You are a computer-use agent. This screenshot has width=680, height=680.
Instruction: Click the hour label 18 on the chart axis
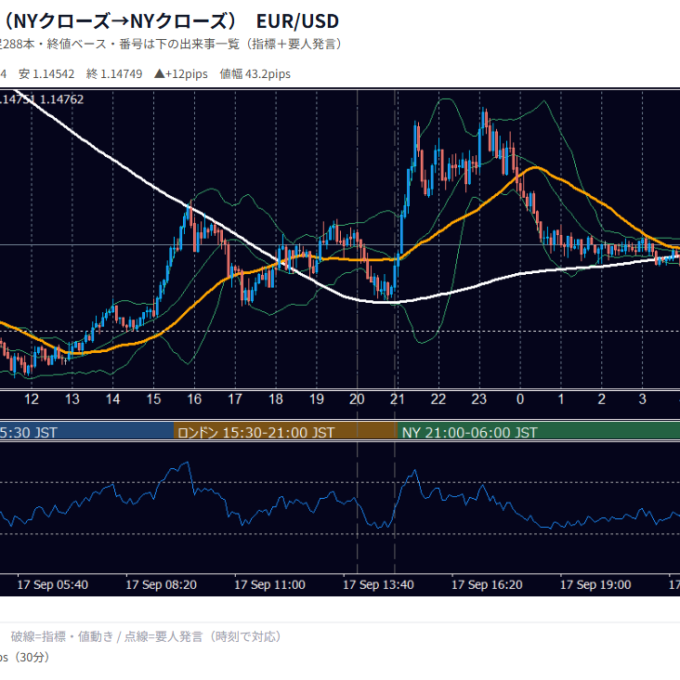[x=276, y=399]
